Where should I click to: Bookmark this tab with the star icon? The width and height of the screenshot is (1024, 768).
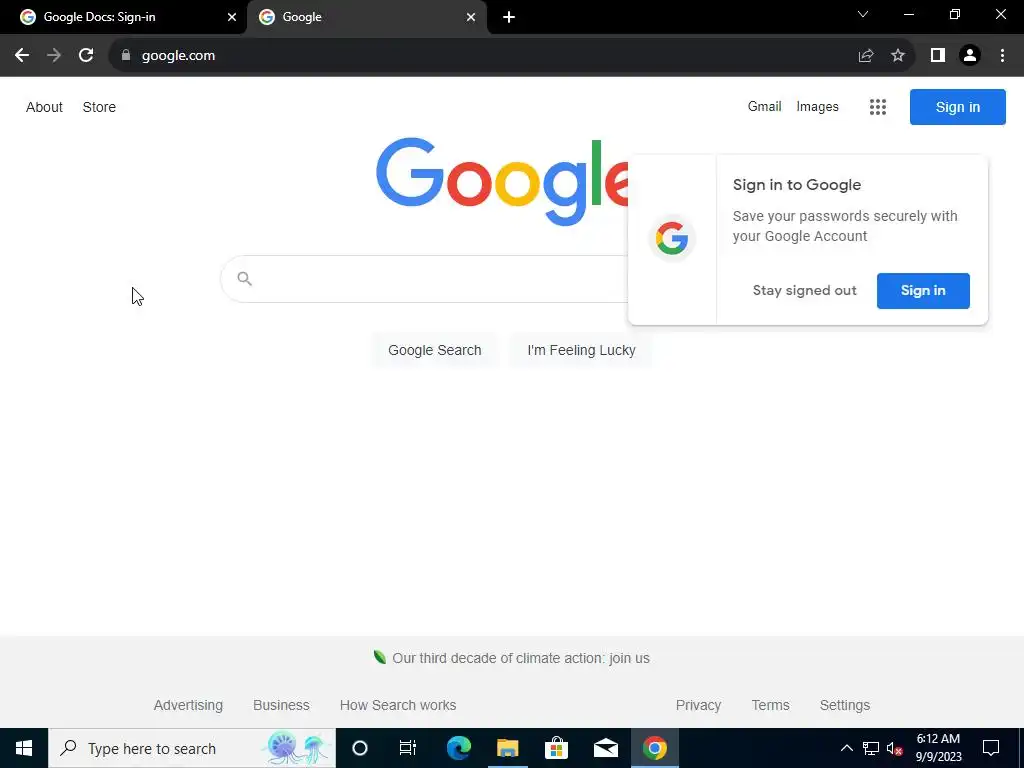(898, 56)
